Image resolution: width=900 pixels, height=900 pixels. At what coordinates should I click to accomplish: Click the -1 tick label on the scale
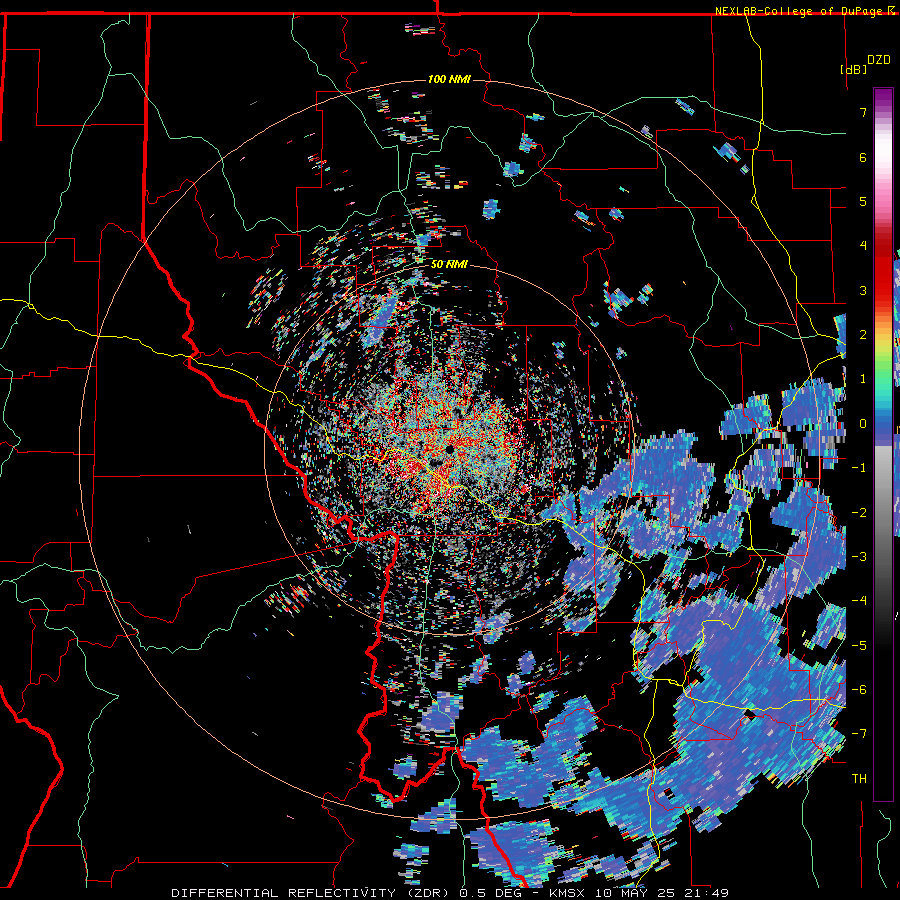pos(859,468)
